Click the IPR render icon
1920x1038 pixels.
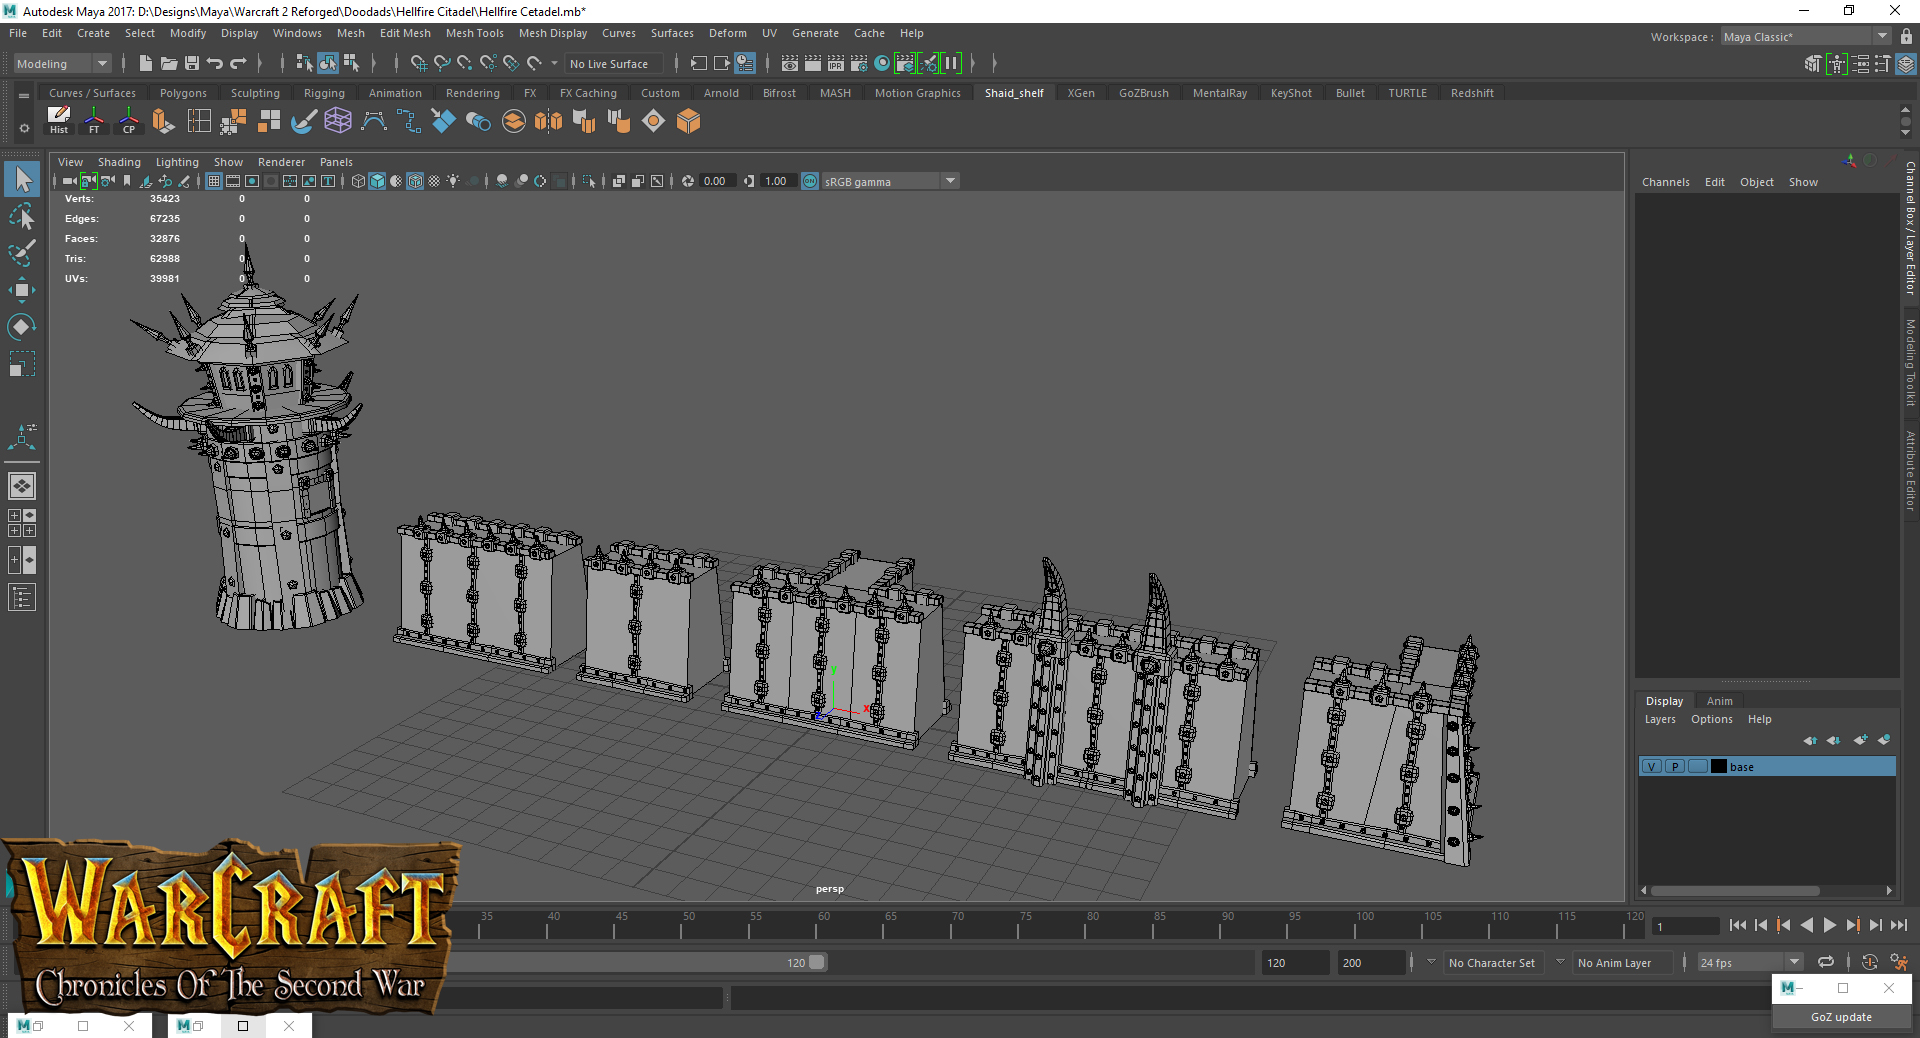point(836,63)
